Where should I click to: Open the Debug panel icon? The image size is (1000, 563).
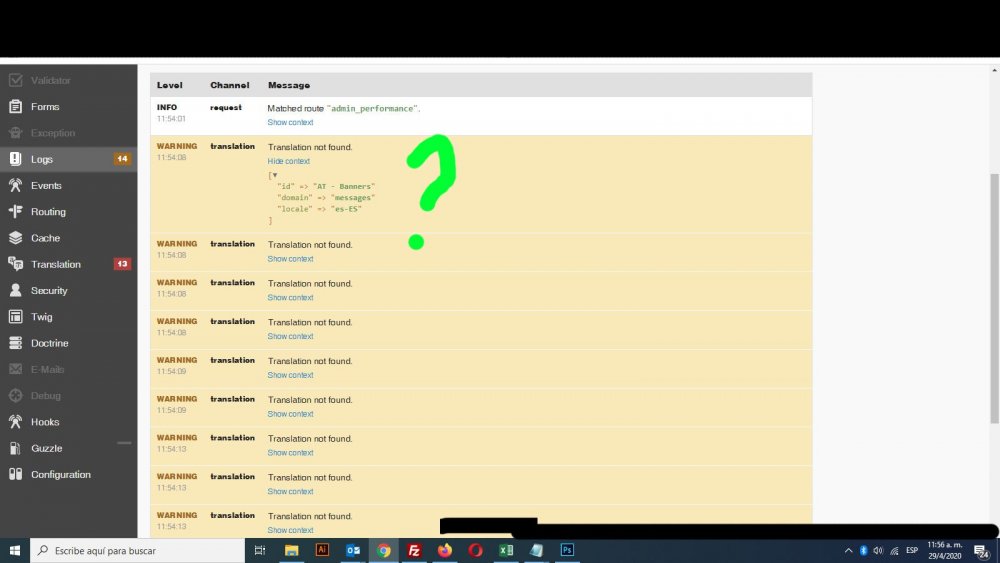(15, 395)
